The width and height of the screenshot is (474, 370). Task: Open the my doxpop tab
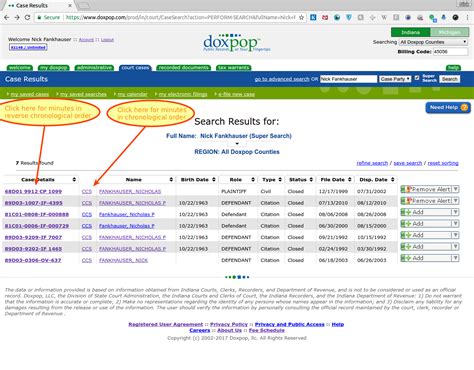(54, 68)
